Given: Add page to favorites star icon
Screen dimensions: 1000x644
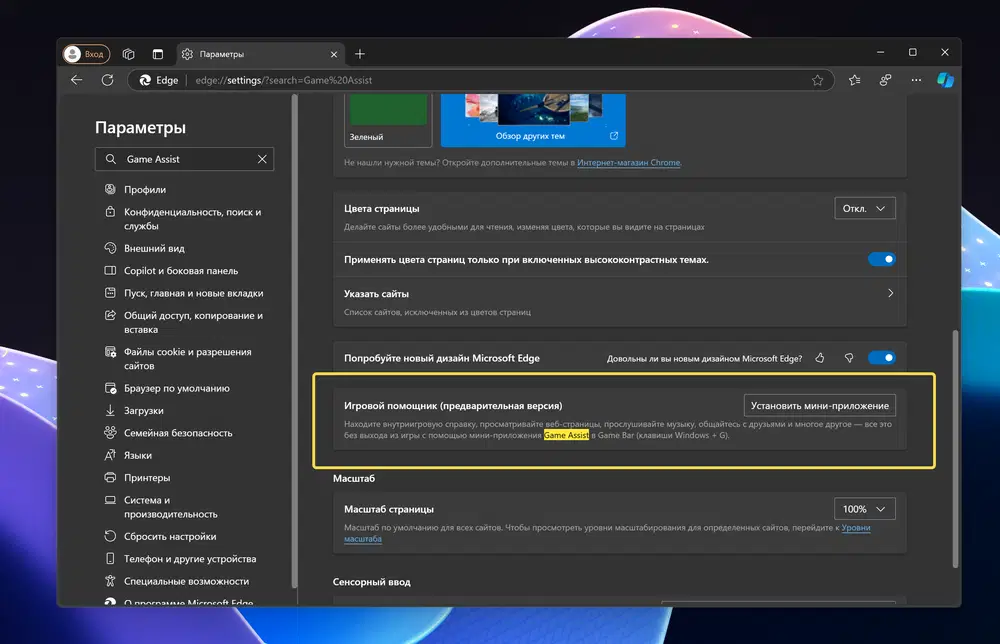Looking at the screenshot, I should click(817, 80).
